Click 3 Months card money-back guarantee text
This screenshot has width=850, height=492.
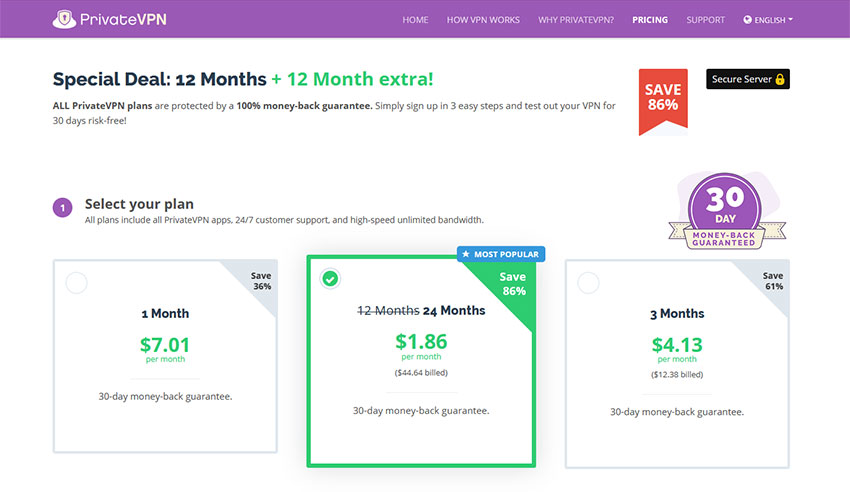[677, 412]
